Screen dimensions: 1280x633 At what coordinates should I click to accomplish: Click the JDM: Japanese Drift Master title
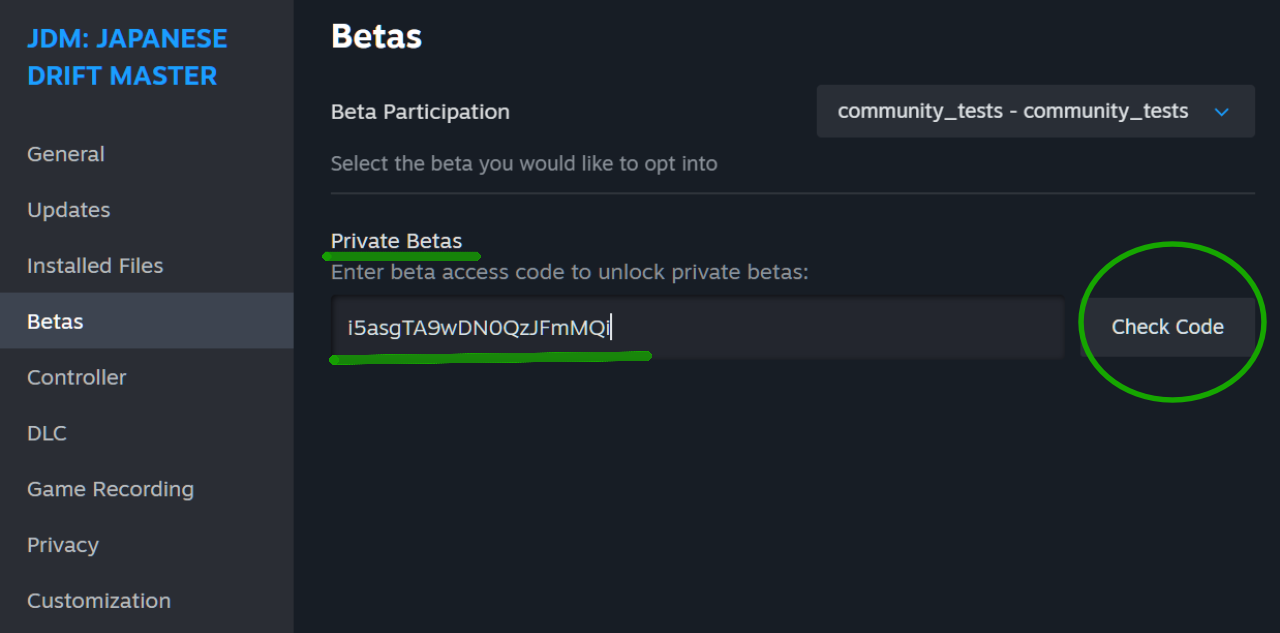click(x=127, y=57)
